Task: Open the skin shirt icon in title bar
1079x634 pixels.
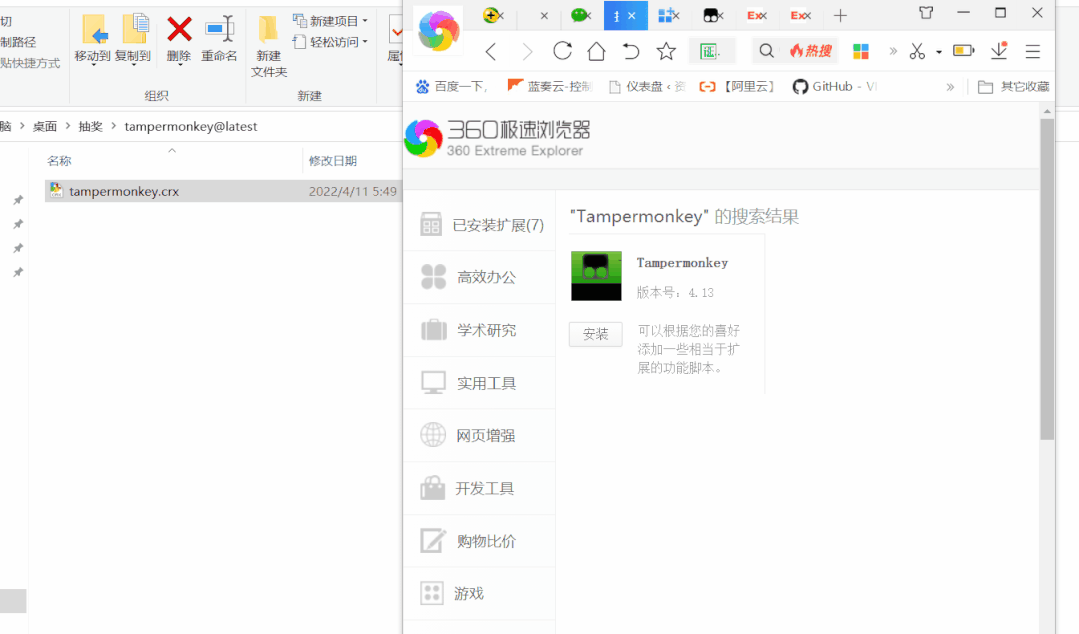Action: (x=926, y=12)
